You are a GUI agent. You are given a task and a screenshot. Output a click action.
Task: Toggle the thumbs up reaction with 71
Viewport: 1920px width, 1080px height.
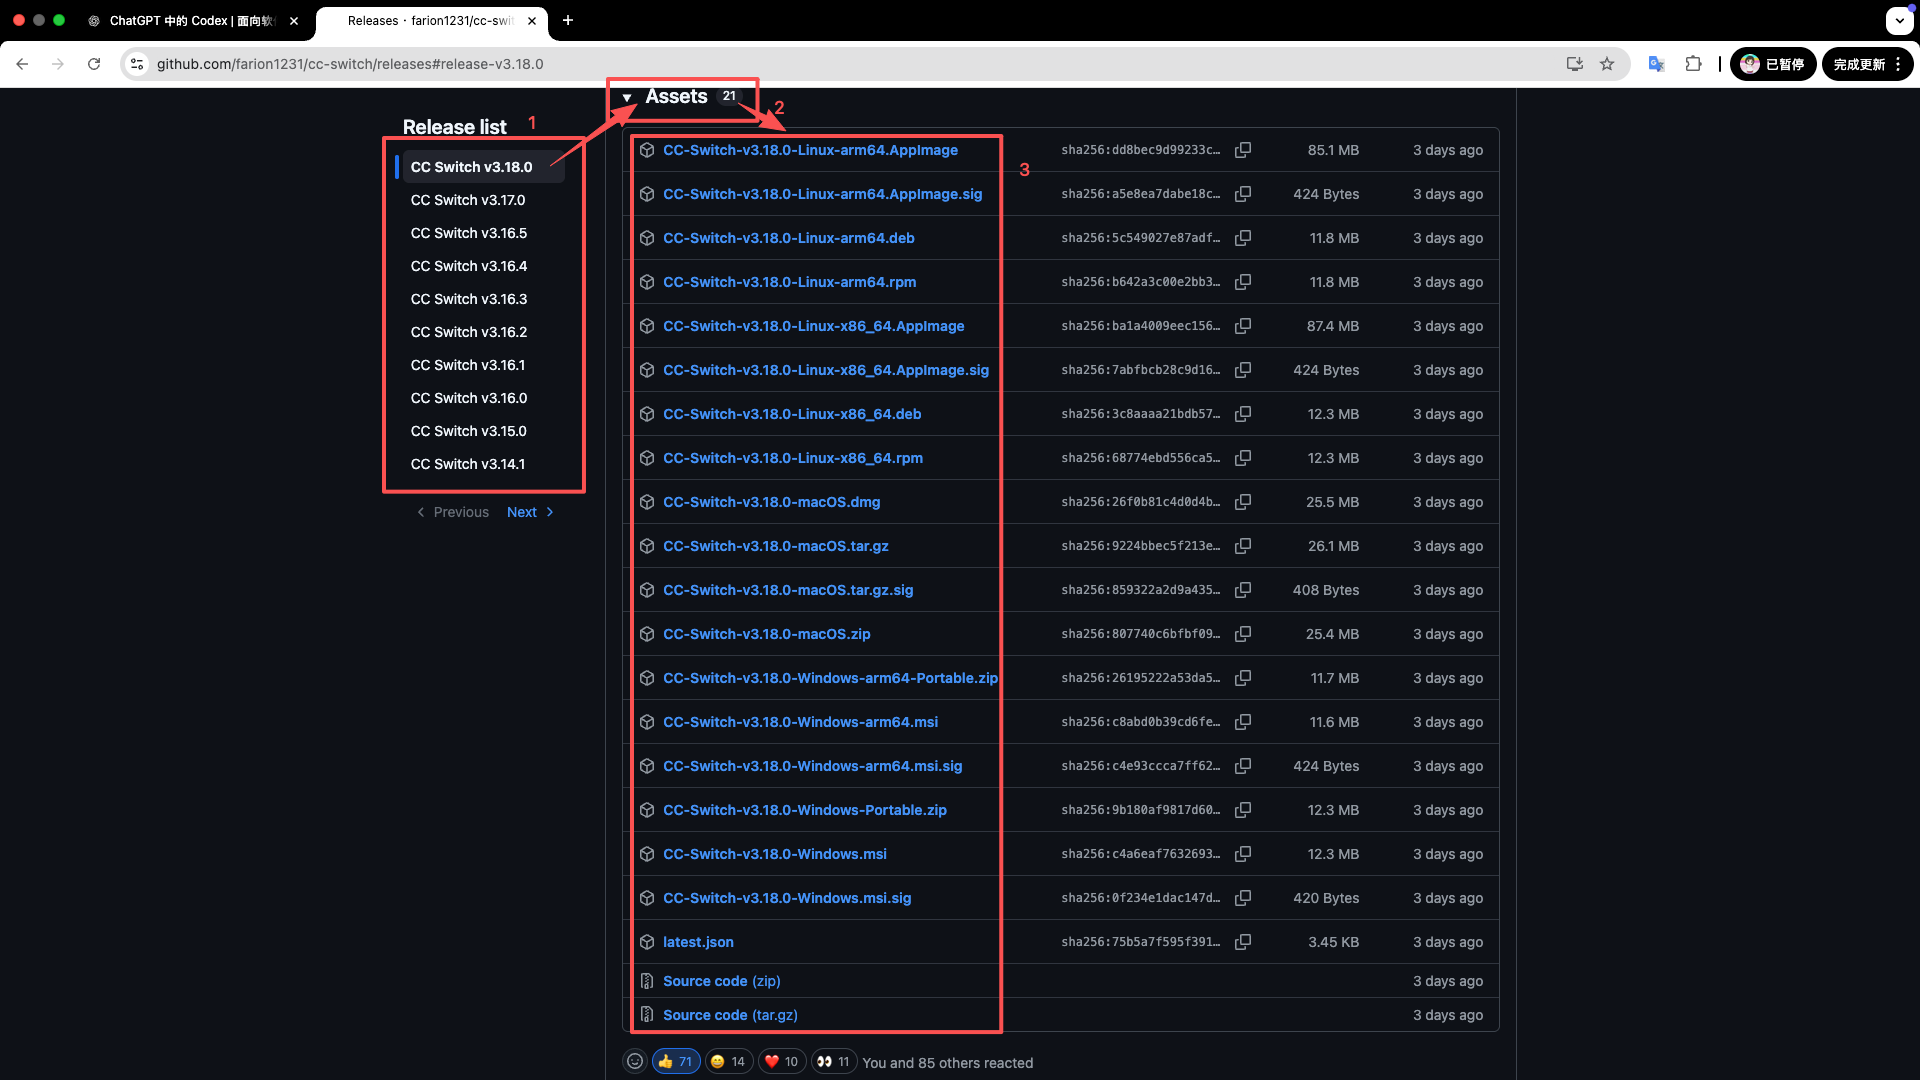(676, 1062)
